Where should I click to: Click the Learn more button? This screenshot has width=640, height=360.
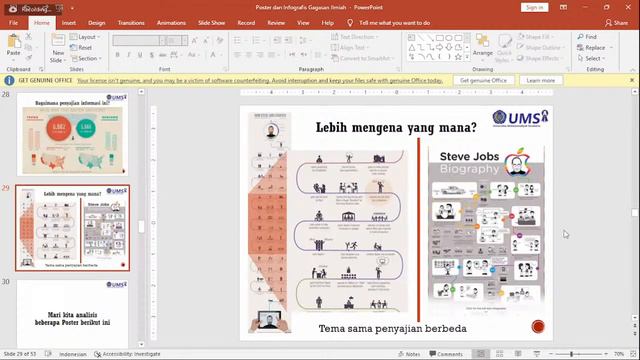tap(540, 80)
